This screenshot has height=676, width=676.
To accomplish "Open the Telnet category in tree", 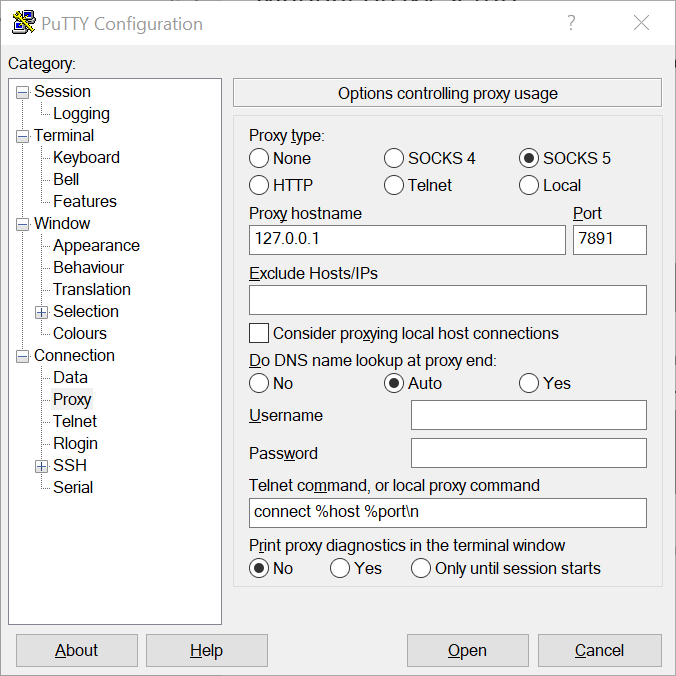I will pos(75,421).
